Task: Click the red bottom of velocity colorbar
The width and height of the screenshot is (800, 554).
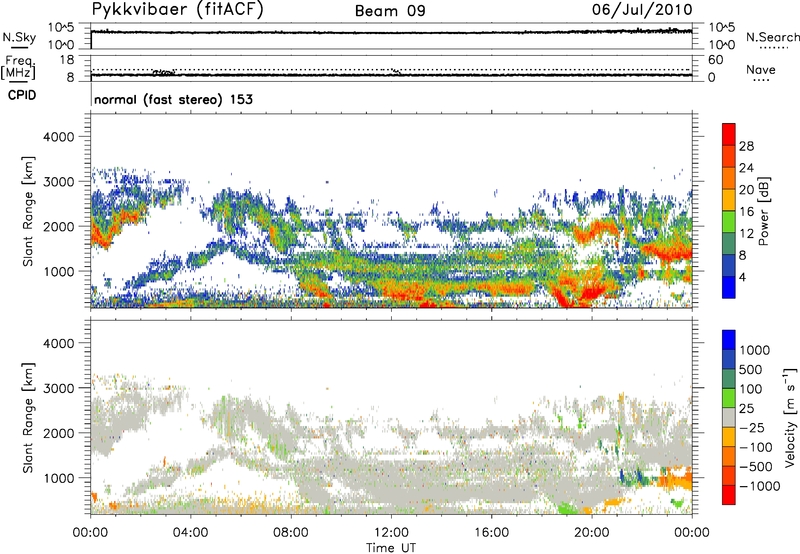Action: [x=729, y=495]
